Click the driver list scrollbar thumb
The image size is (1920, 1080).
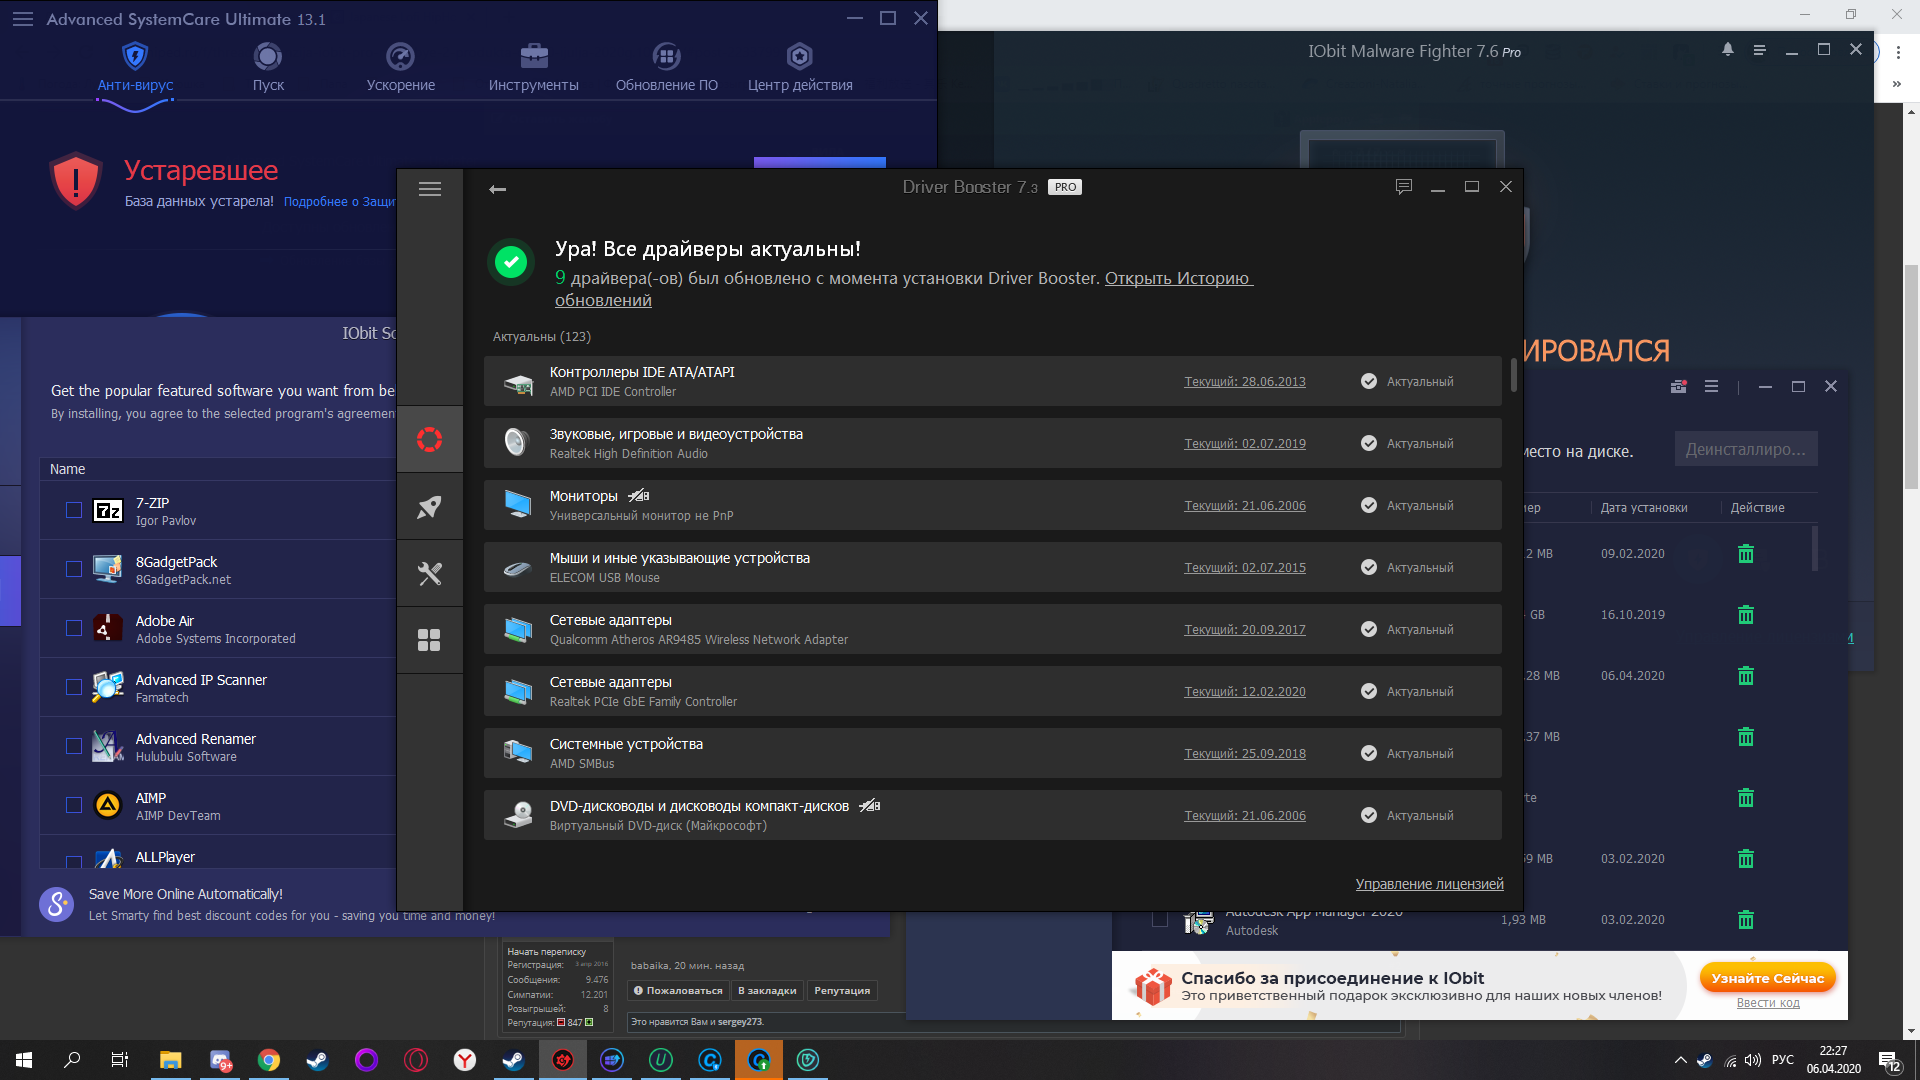pos(1513,374)
